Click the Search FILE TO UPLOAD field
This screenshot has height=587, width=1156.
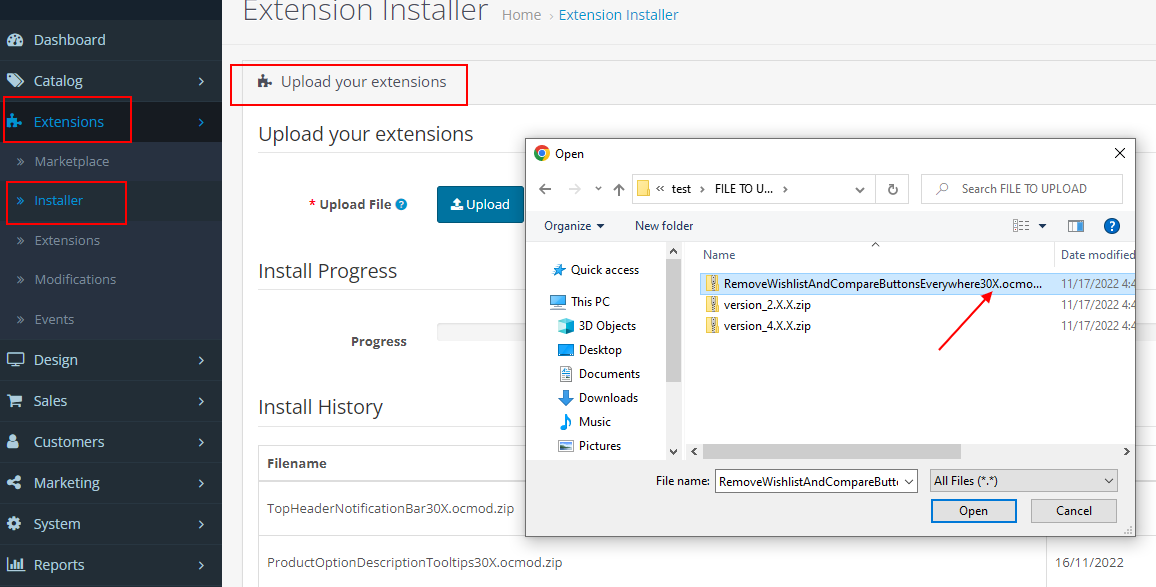(1030, 189)
